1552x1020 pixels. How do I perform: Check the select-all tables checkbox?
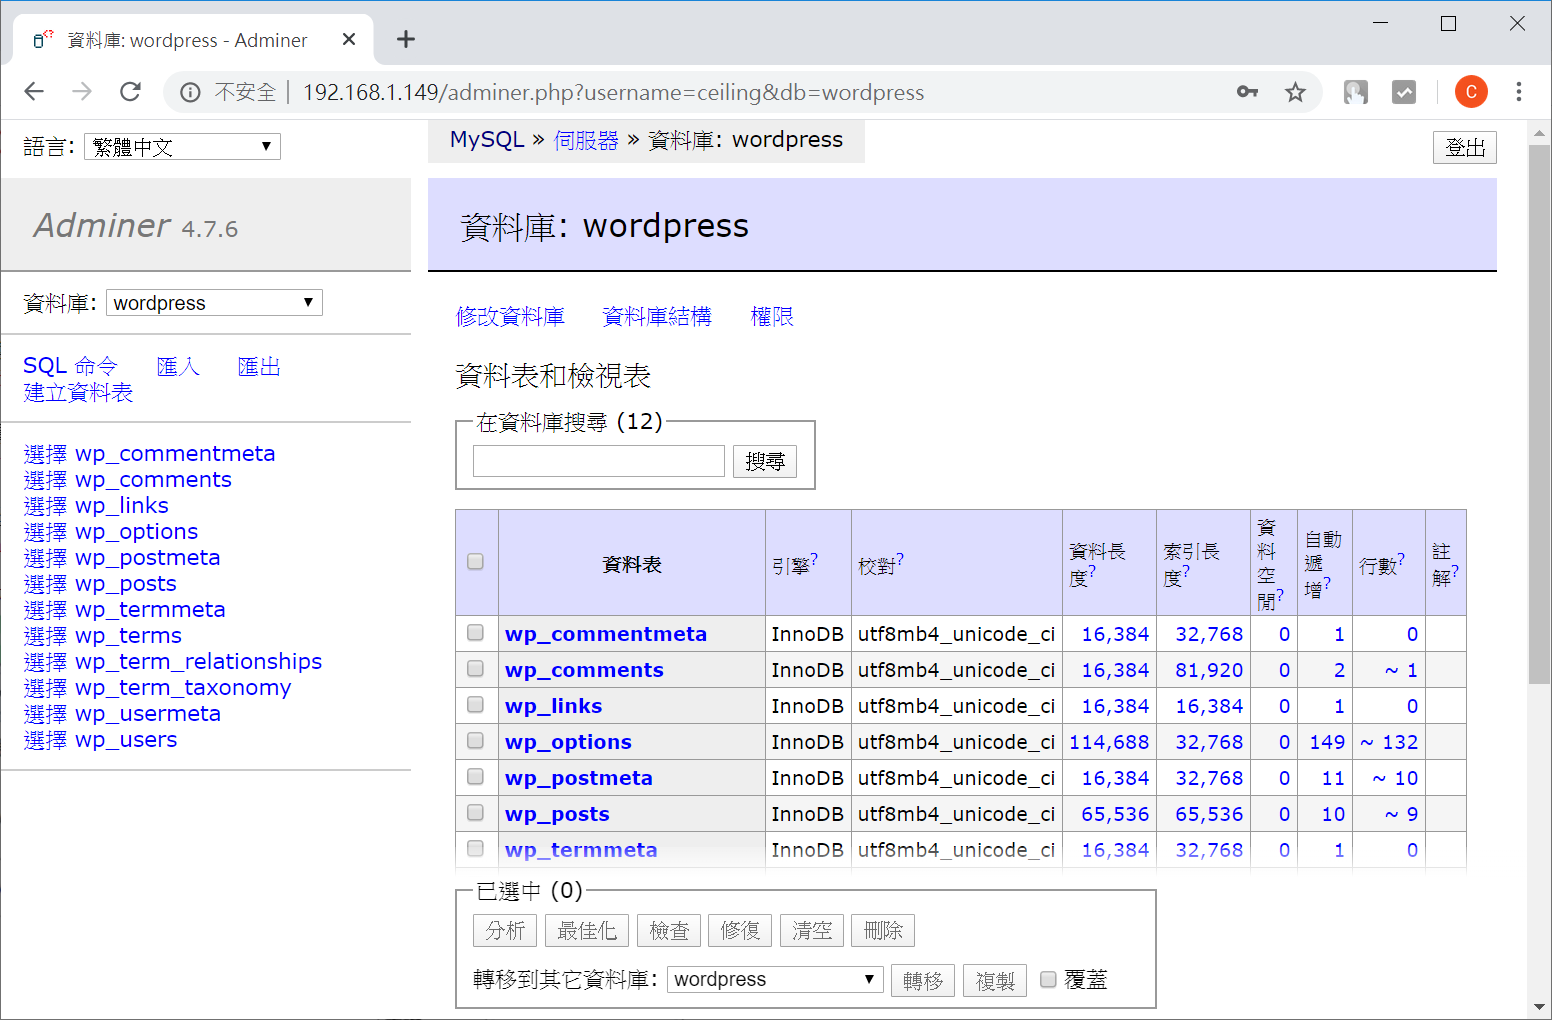tap(475, 563)
